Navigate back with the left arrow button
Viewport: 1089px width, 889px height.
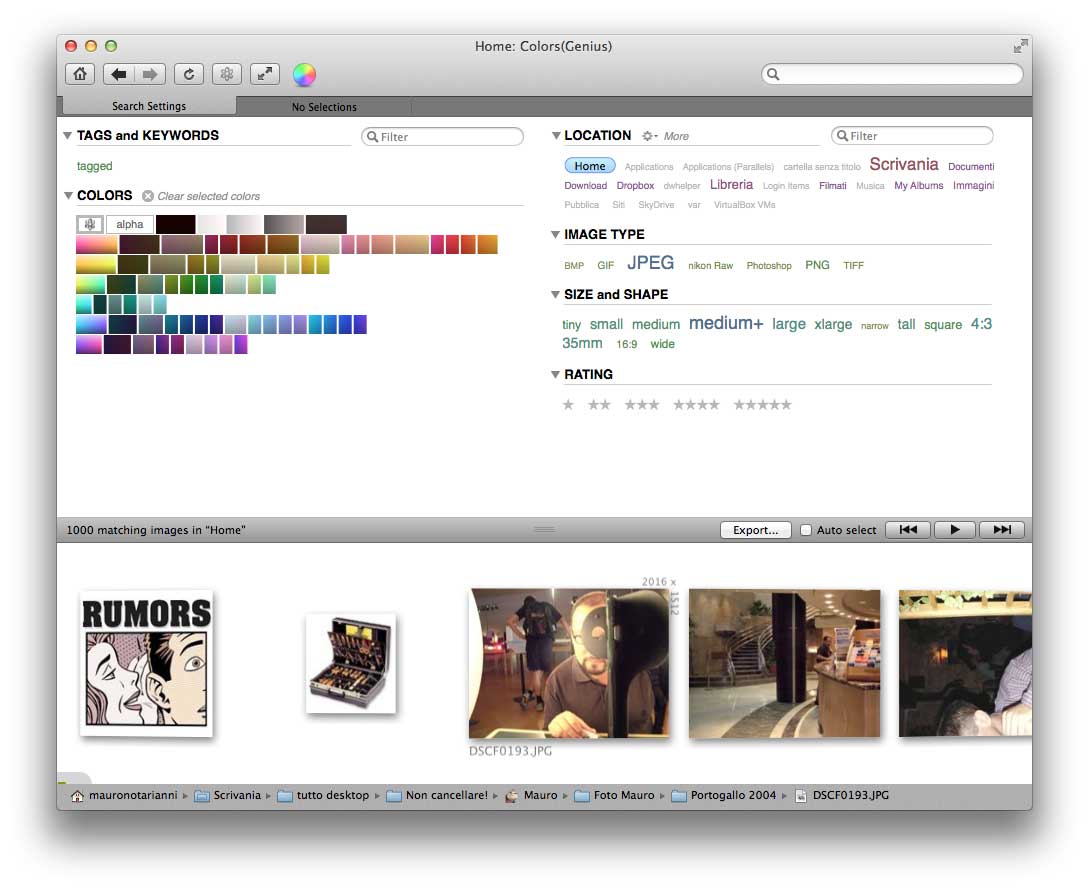[119, 74]
